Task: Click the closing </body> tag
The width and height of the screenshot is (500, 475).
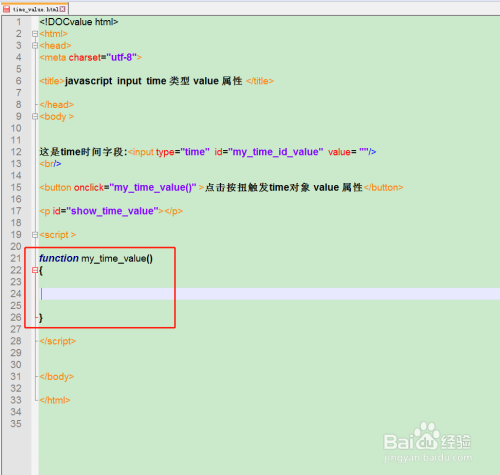Action: 57,377
